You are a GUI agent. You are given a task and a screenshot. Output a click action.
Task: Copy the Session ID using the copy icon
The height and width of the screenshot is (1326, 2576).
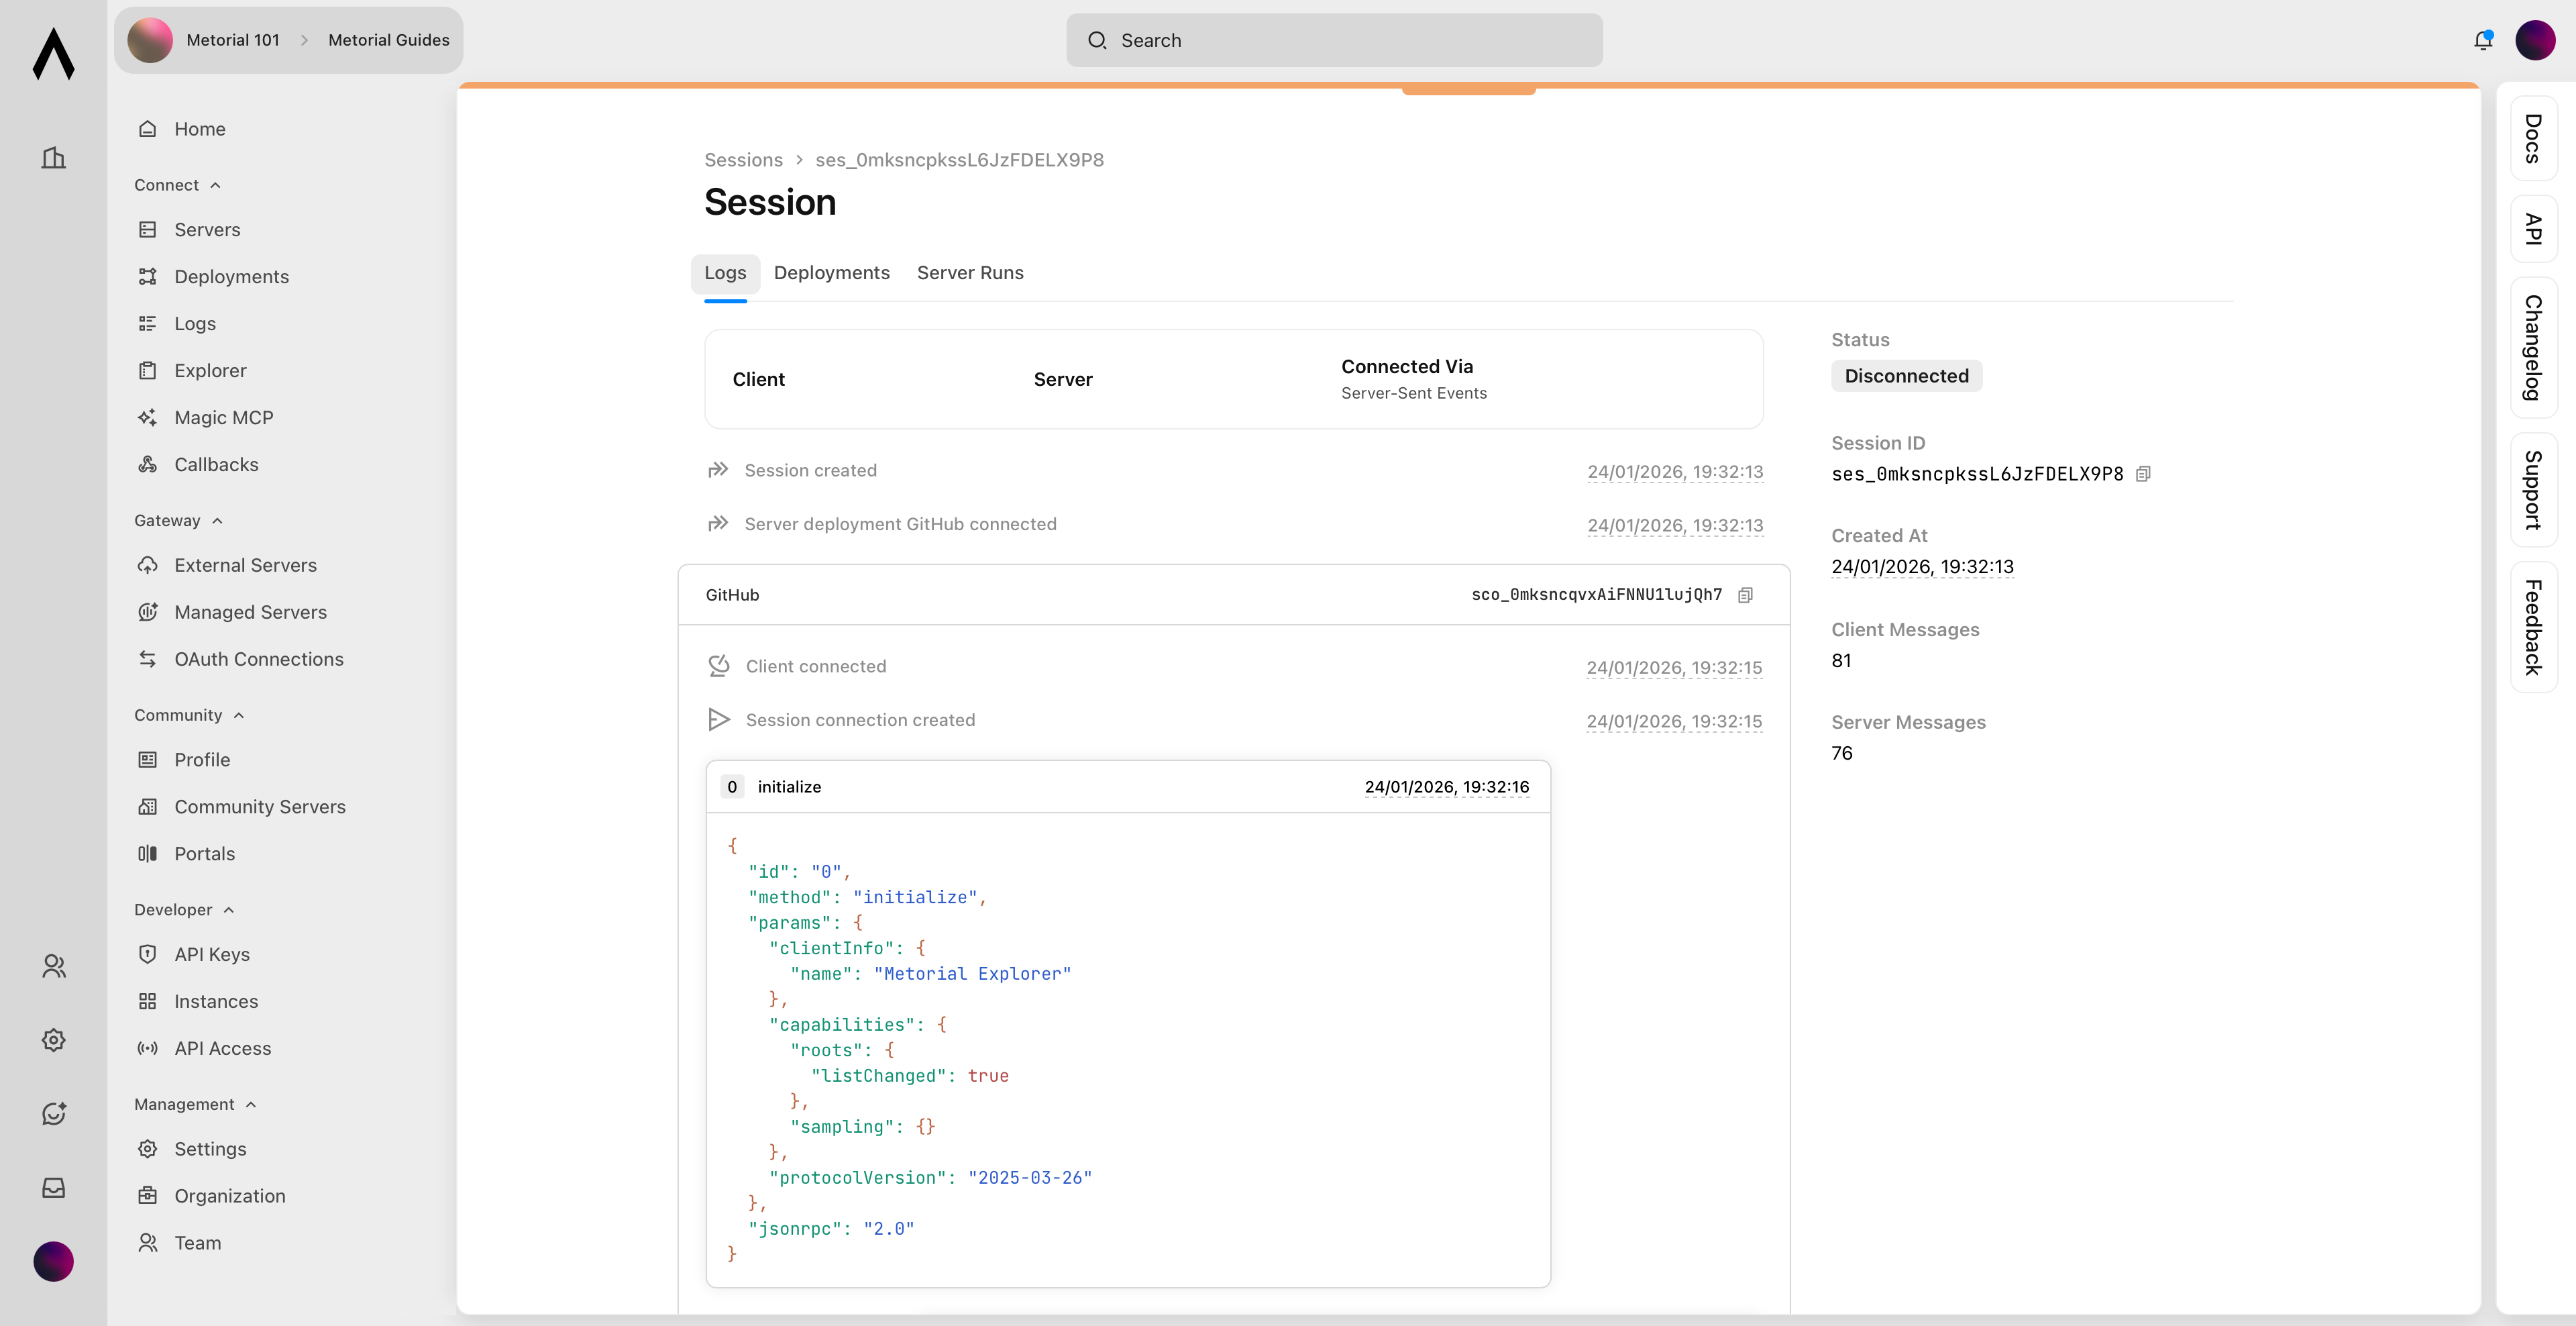coord(2143,474)
